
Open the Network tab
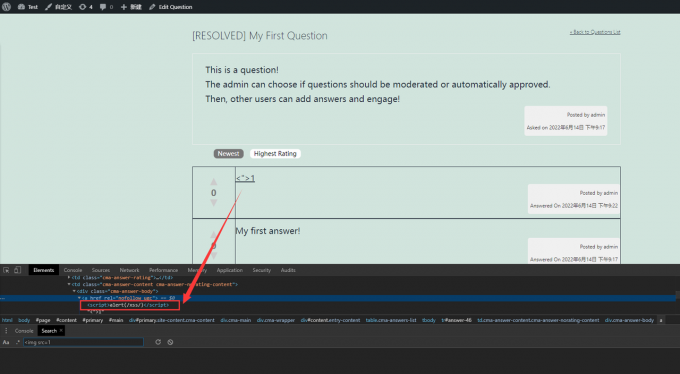pos(129,270)
